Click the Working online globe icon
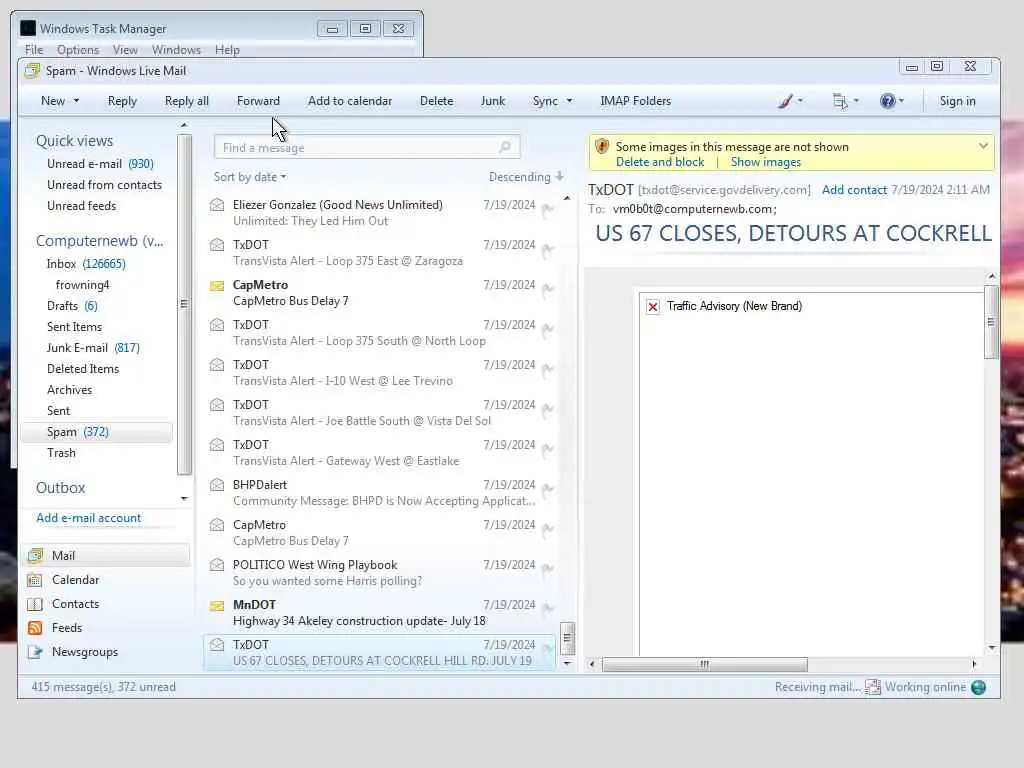Image resolution: width=1024 pixels, height=768 pixels. [x=978, y=687]
